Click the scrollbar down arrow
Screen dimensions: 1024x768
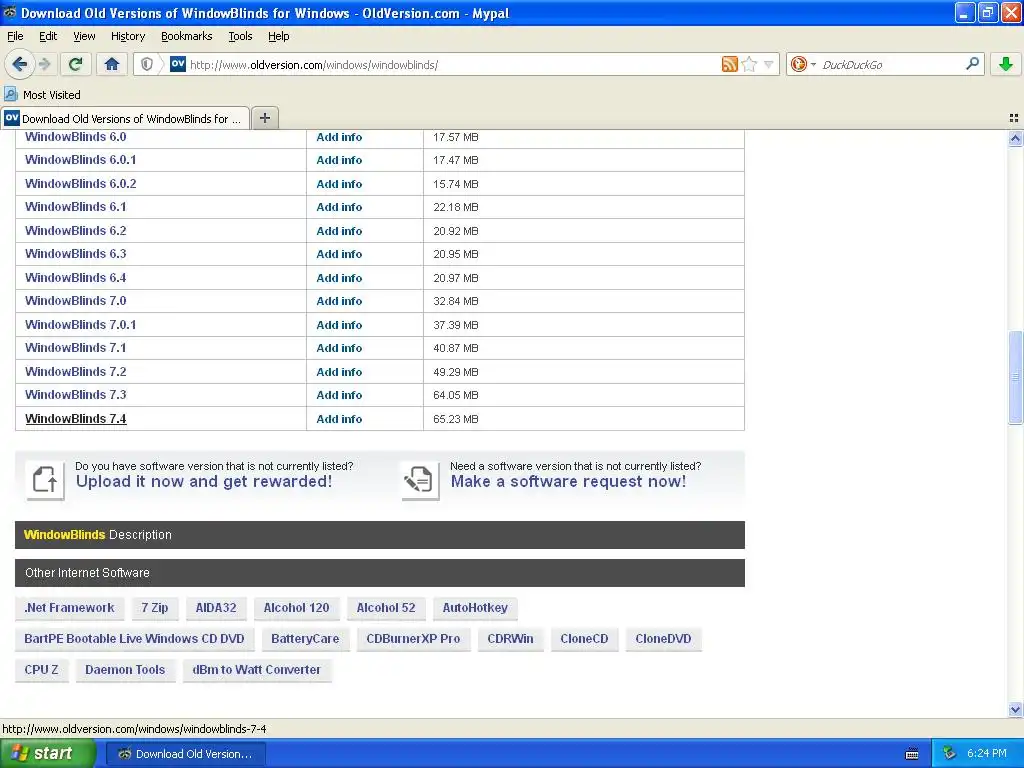coord(1015,709)
